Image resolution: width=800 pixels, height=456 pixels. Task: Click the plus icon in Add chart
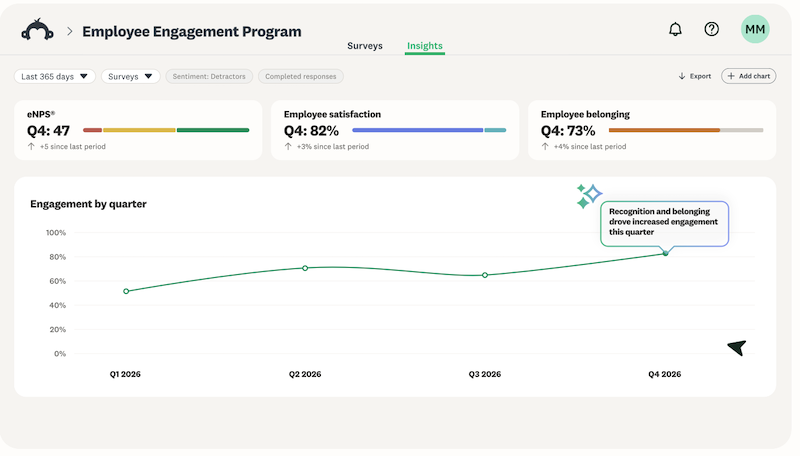pyautogui.click(x=731, y=76)
